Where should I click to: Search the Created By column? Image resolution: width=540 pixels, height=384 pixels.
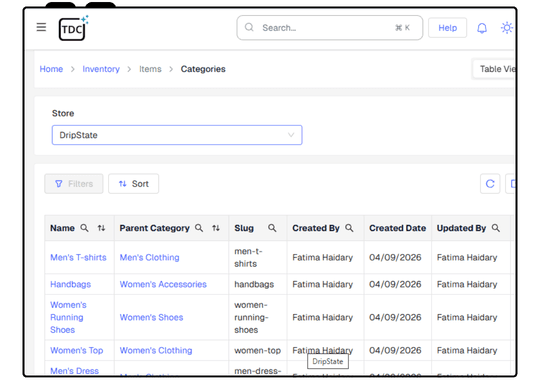(x=349, y=228)
